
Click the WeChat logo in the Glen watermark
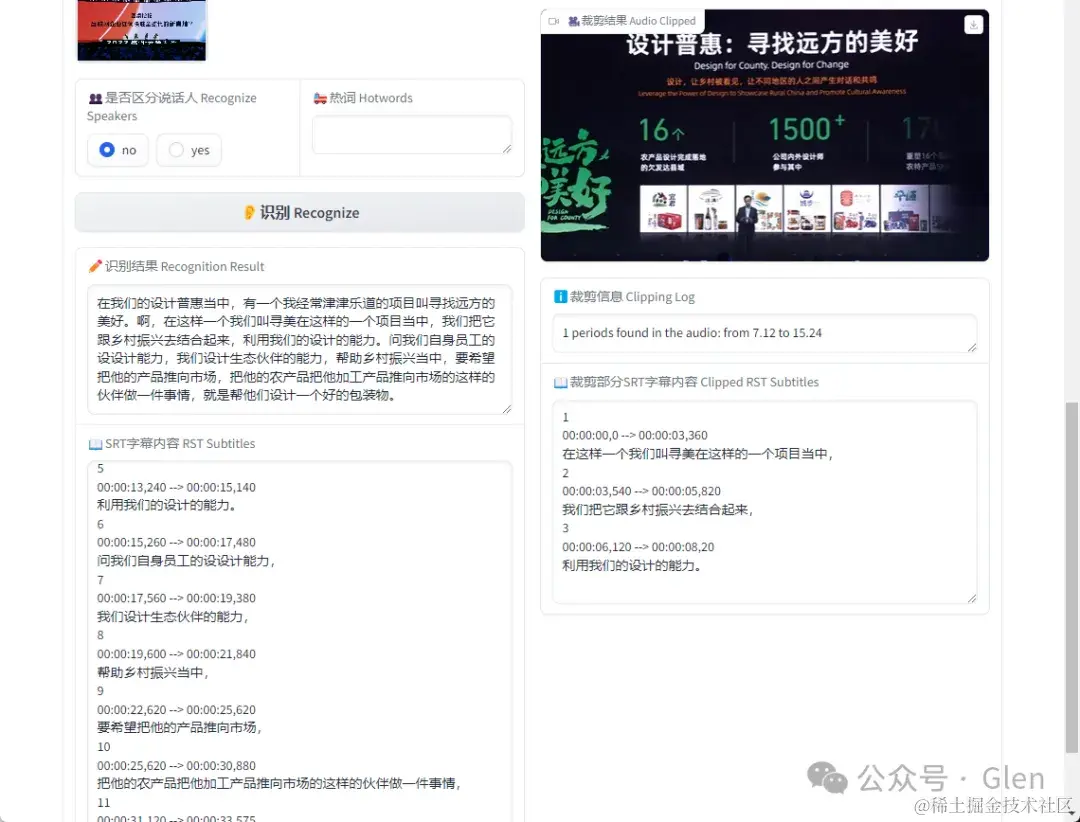click(826, 778)
